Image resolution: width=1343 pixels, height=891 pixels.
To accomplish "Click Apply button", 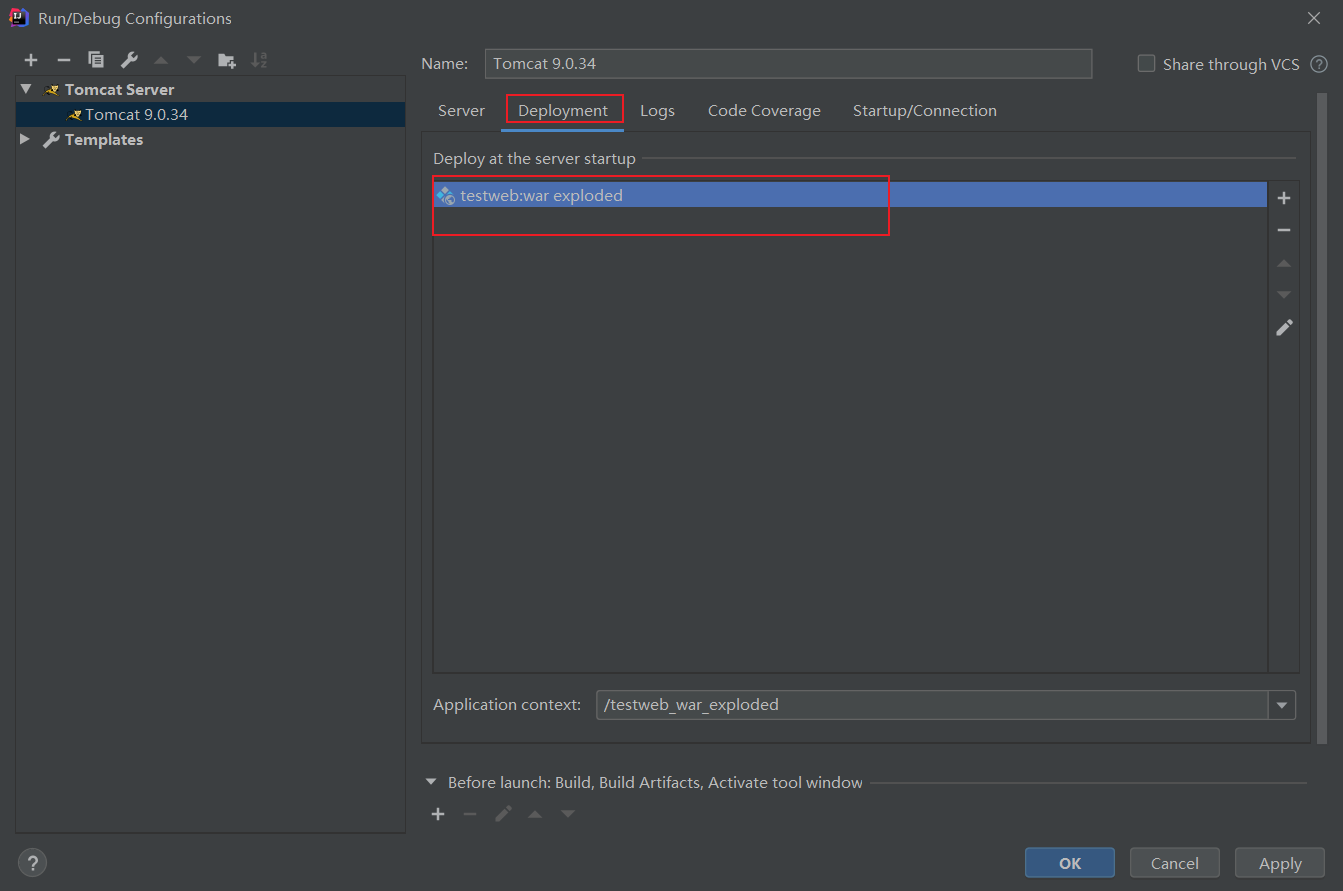I will coord(1280,863).
